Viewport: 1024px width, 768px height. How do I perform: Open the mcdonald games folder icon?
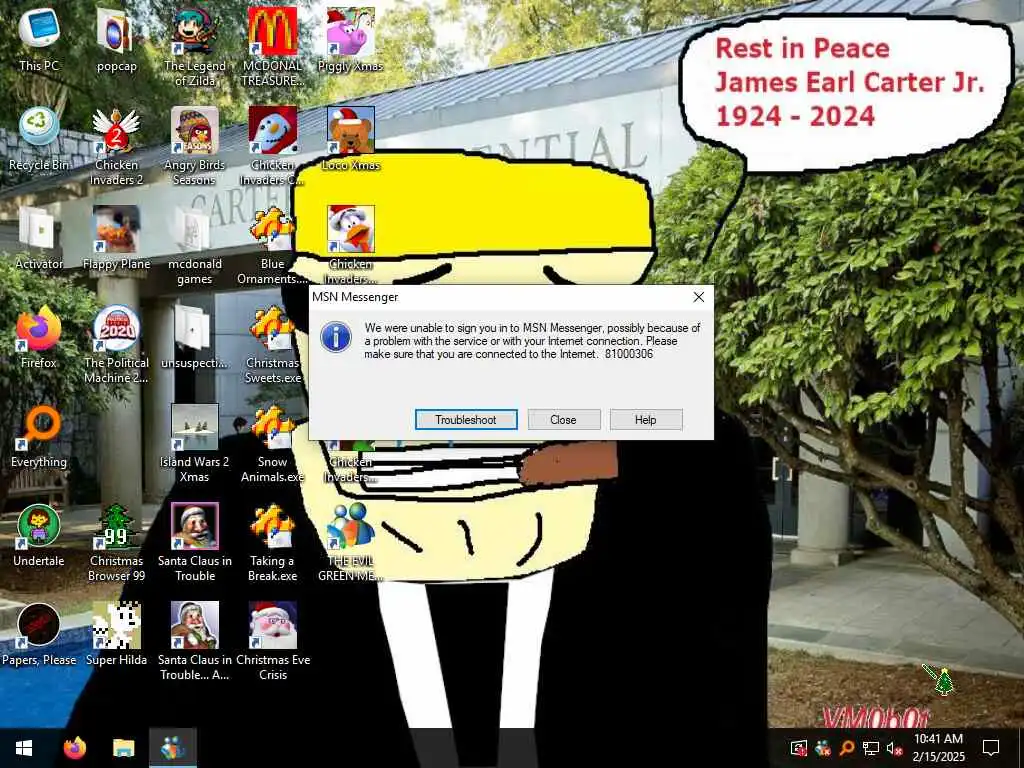pyautogui.click(x=195, y=246)
